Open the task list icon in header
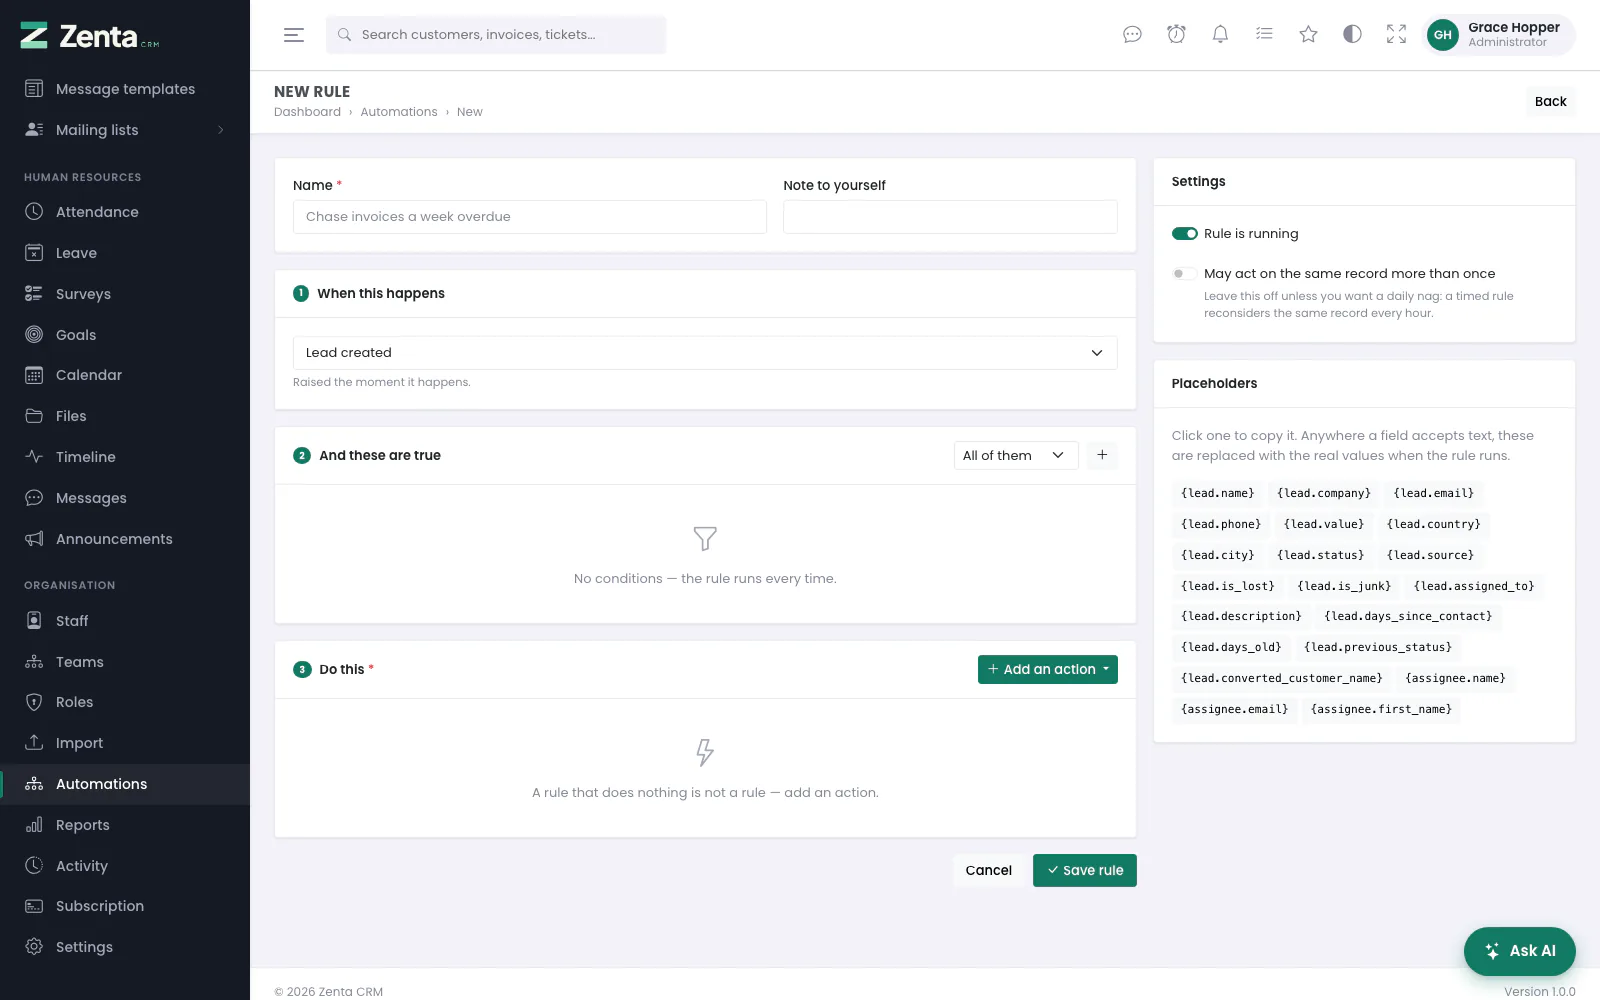The width and height of the screenshot is (1600, 1000). coord(1264,35)
